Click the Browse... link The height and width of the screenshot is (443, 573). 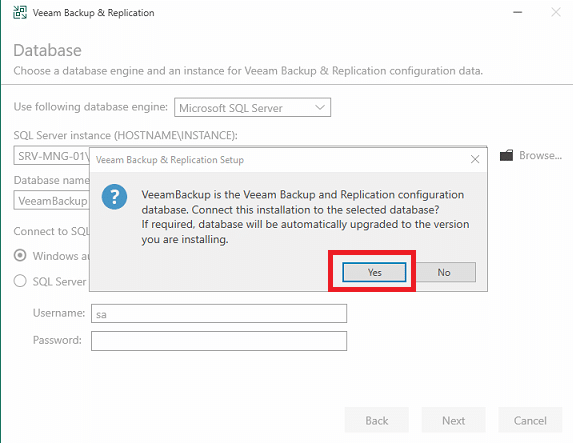coord(540,155)
